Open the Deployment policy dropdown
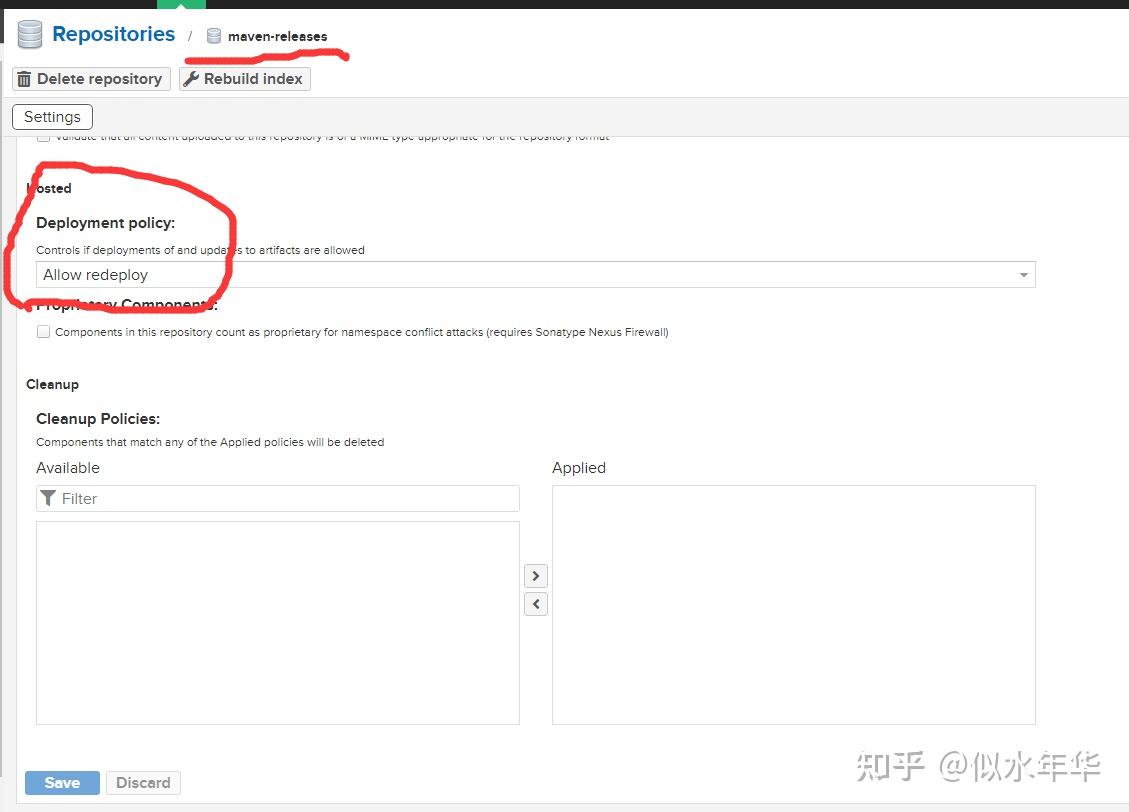1129x812 pixels. [x=535, y=274]
